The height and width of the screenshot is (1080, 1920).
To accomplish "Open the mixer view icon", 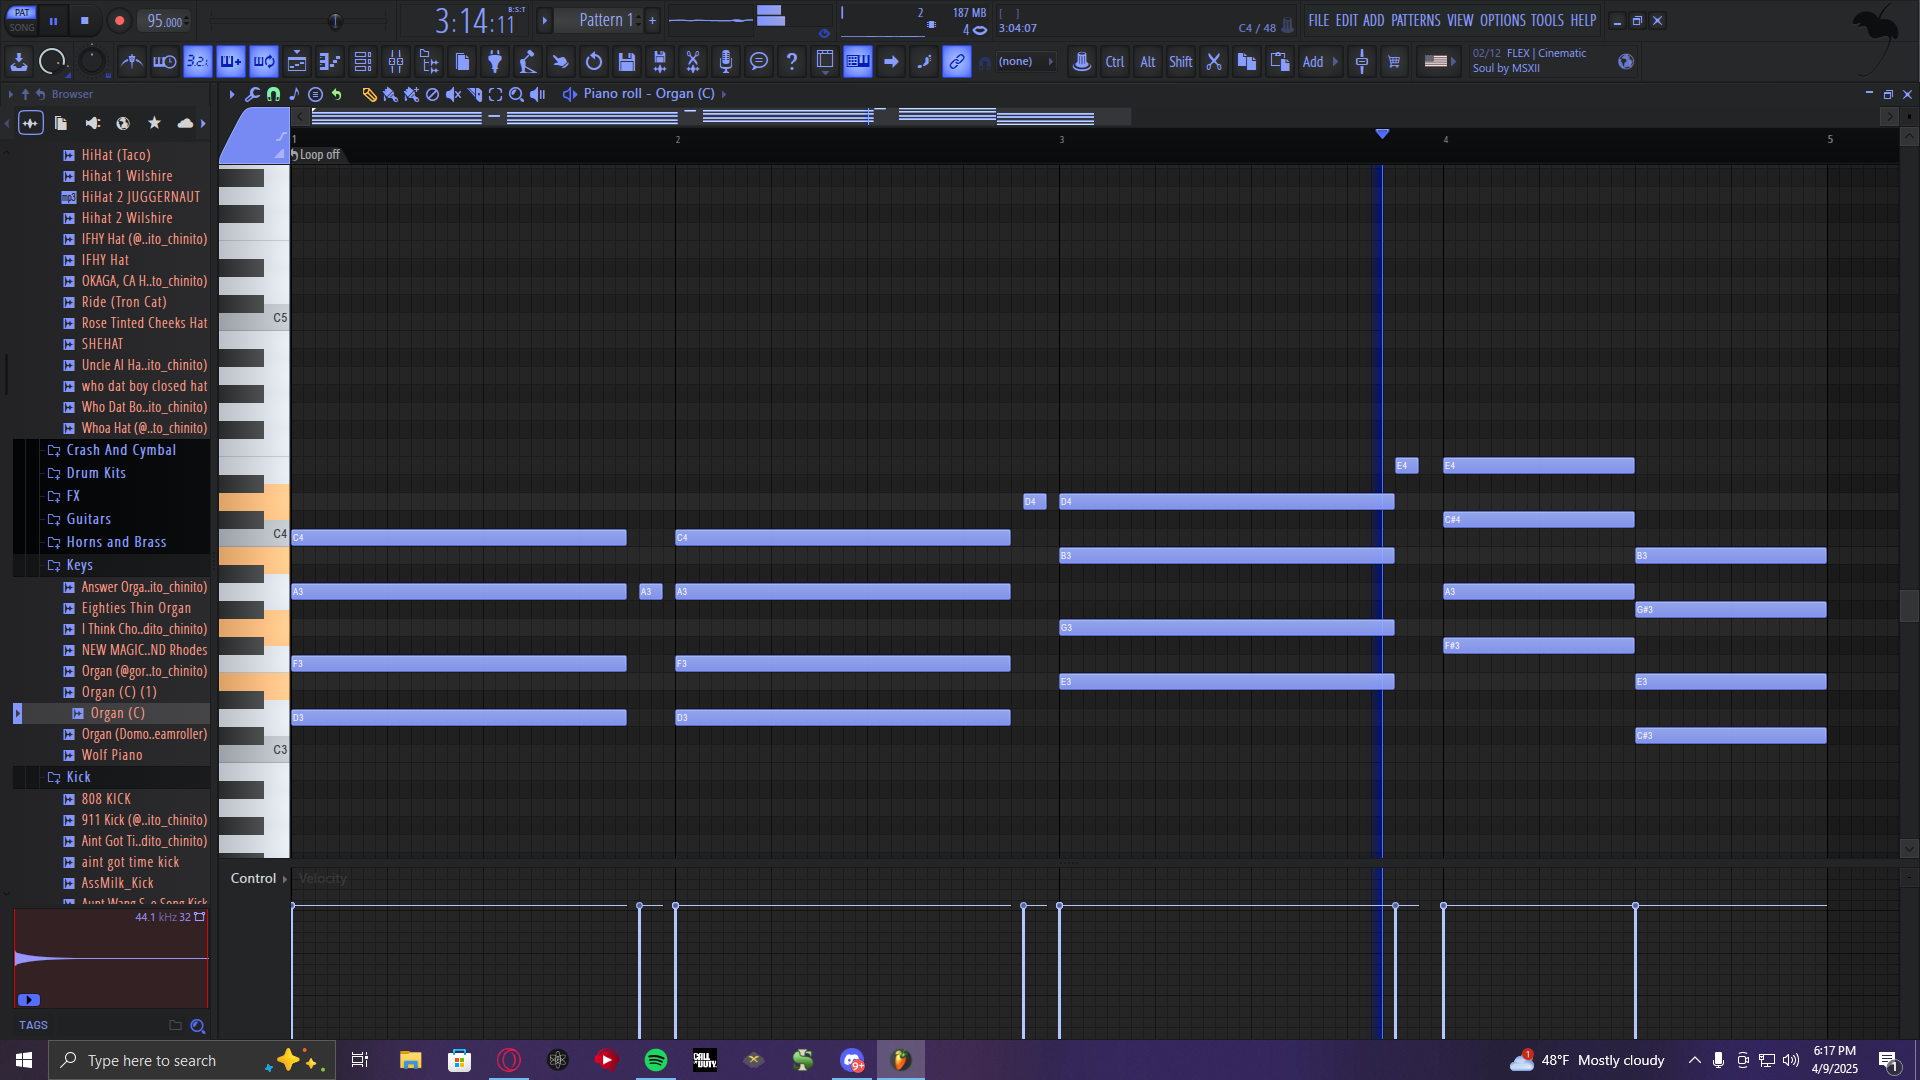I will coord(396,62).
